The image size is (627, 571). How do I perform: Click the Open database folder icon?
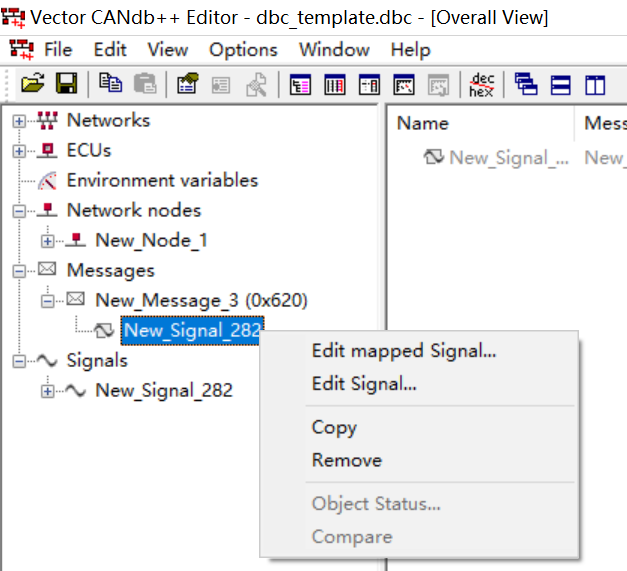pyautogui.click(x=33, y=84)
